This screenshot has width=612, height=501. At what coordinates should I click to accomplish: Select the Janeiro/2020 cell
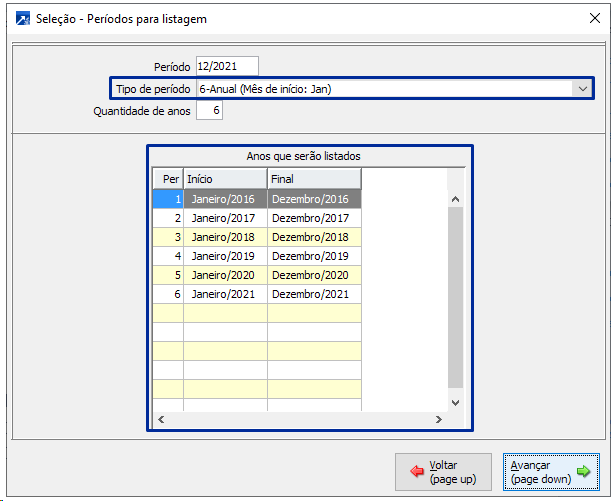(x=224, y=275)
